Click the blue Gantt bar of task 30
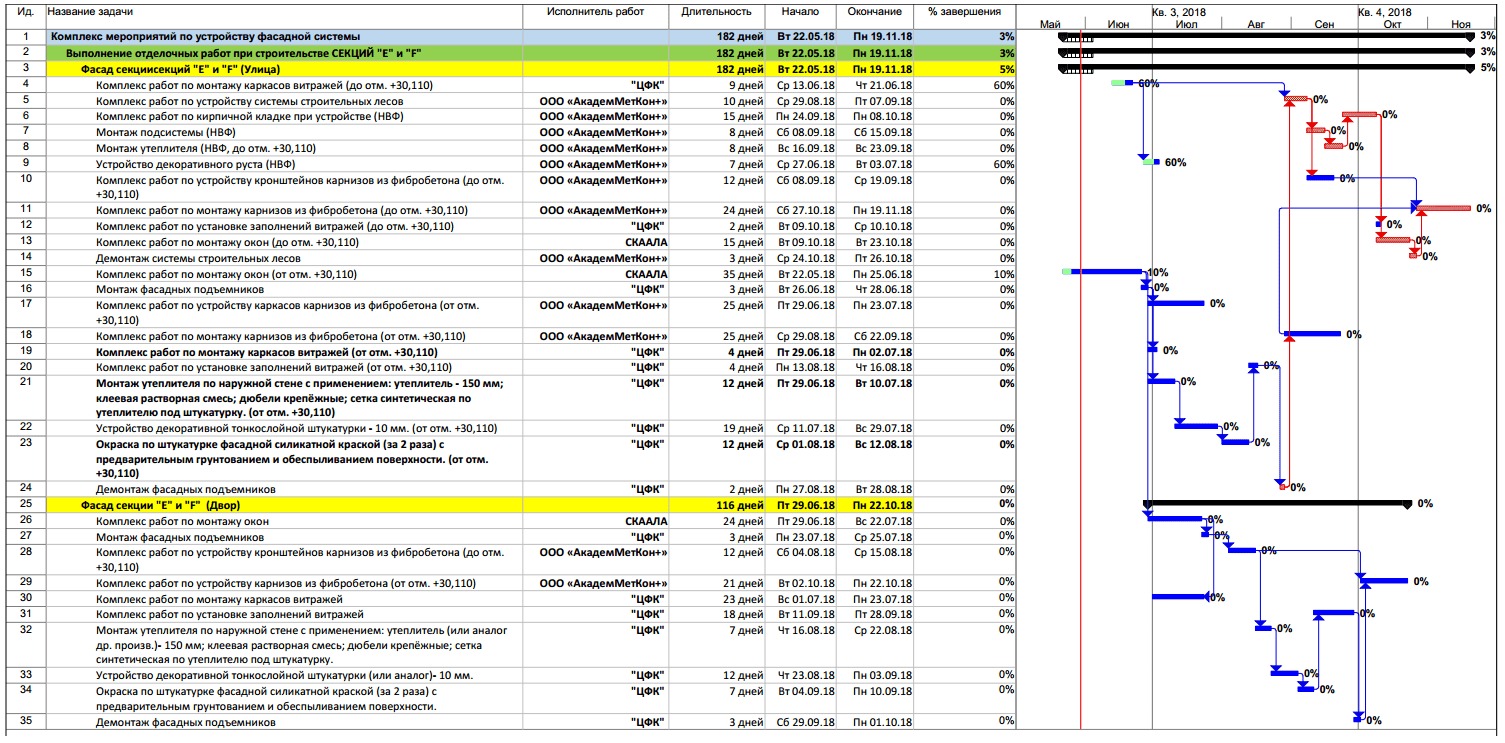 (1181, 597)
